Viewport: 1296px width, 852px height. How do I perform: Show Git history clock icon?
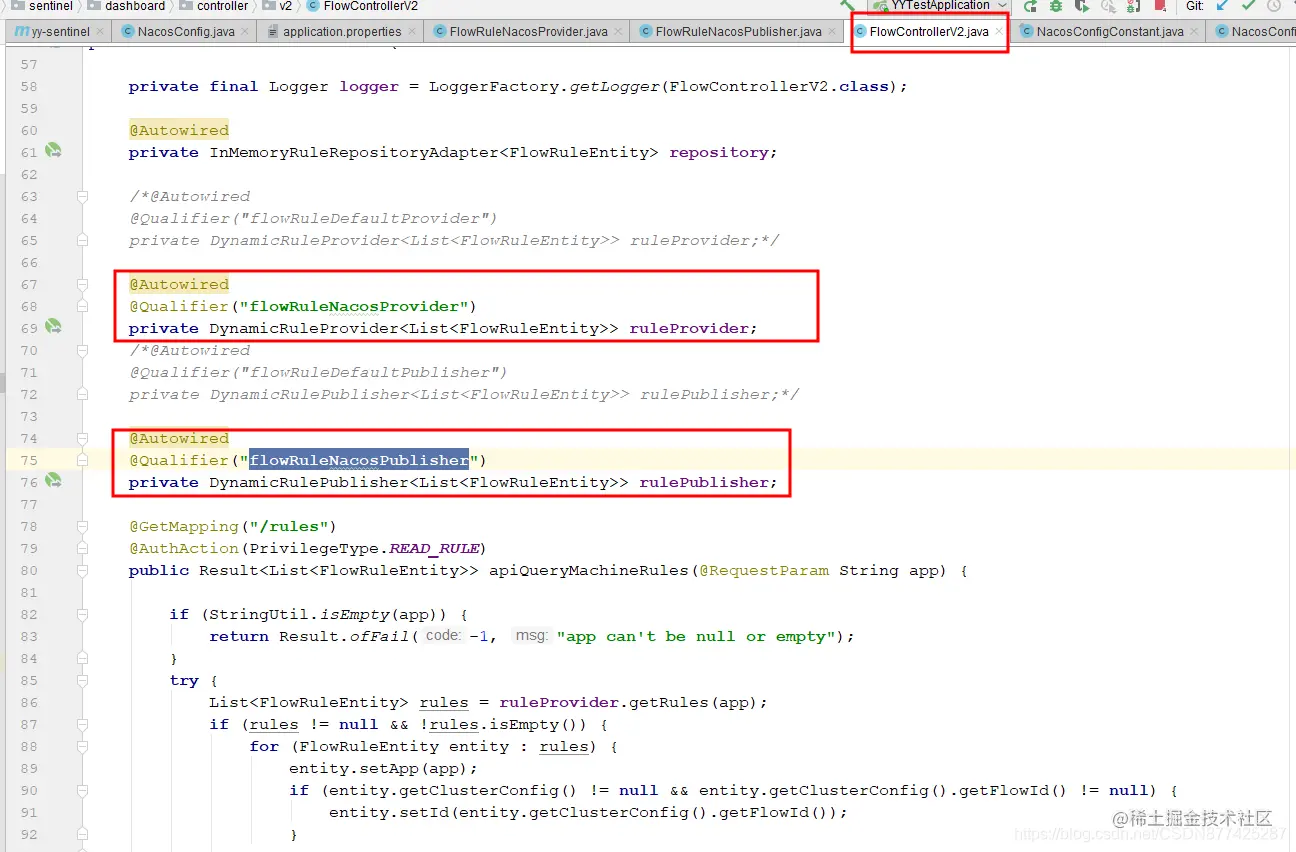[1274, 6]
